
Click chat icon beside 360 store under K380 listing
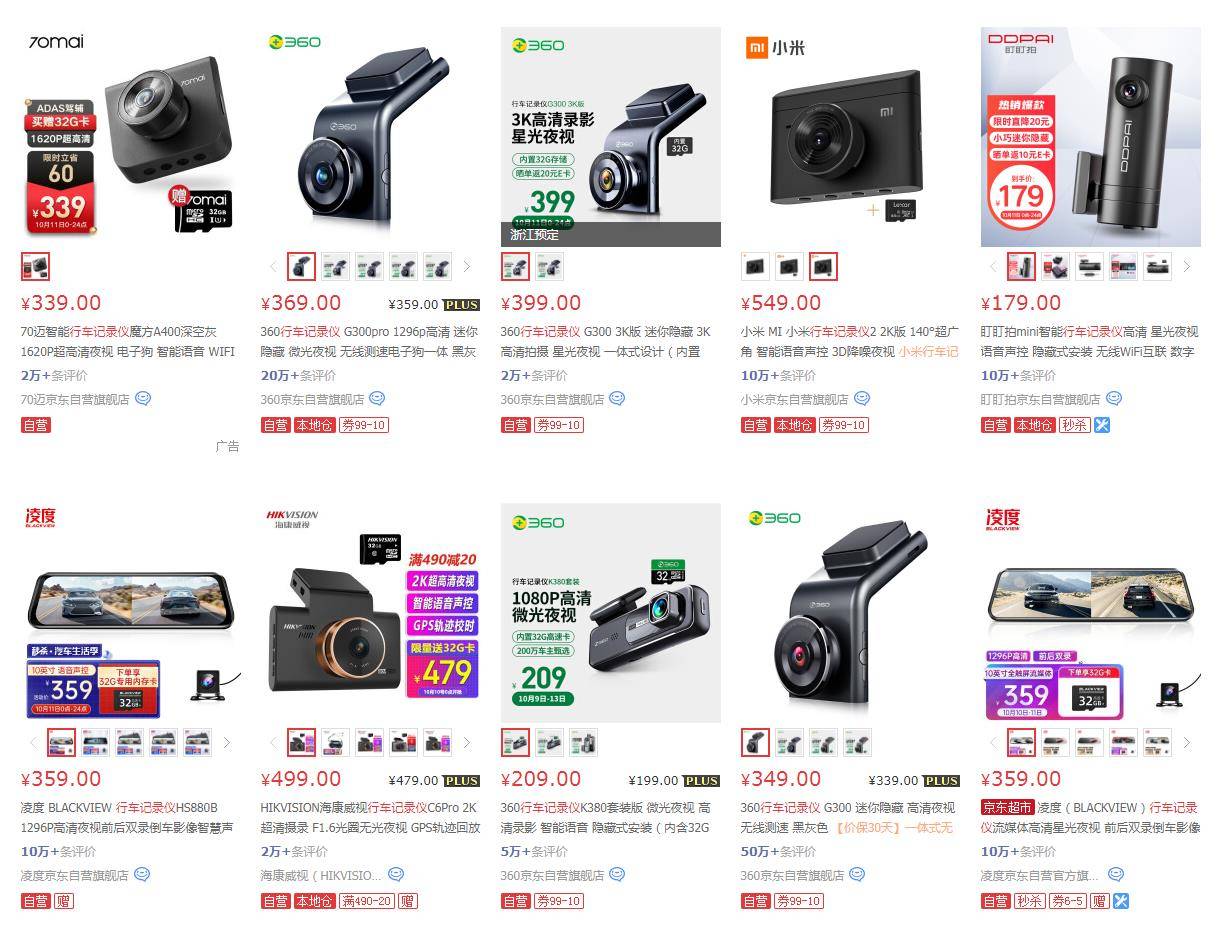617,874
